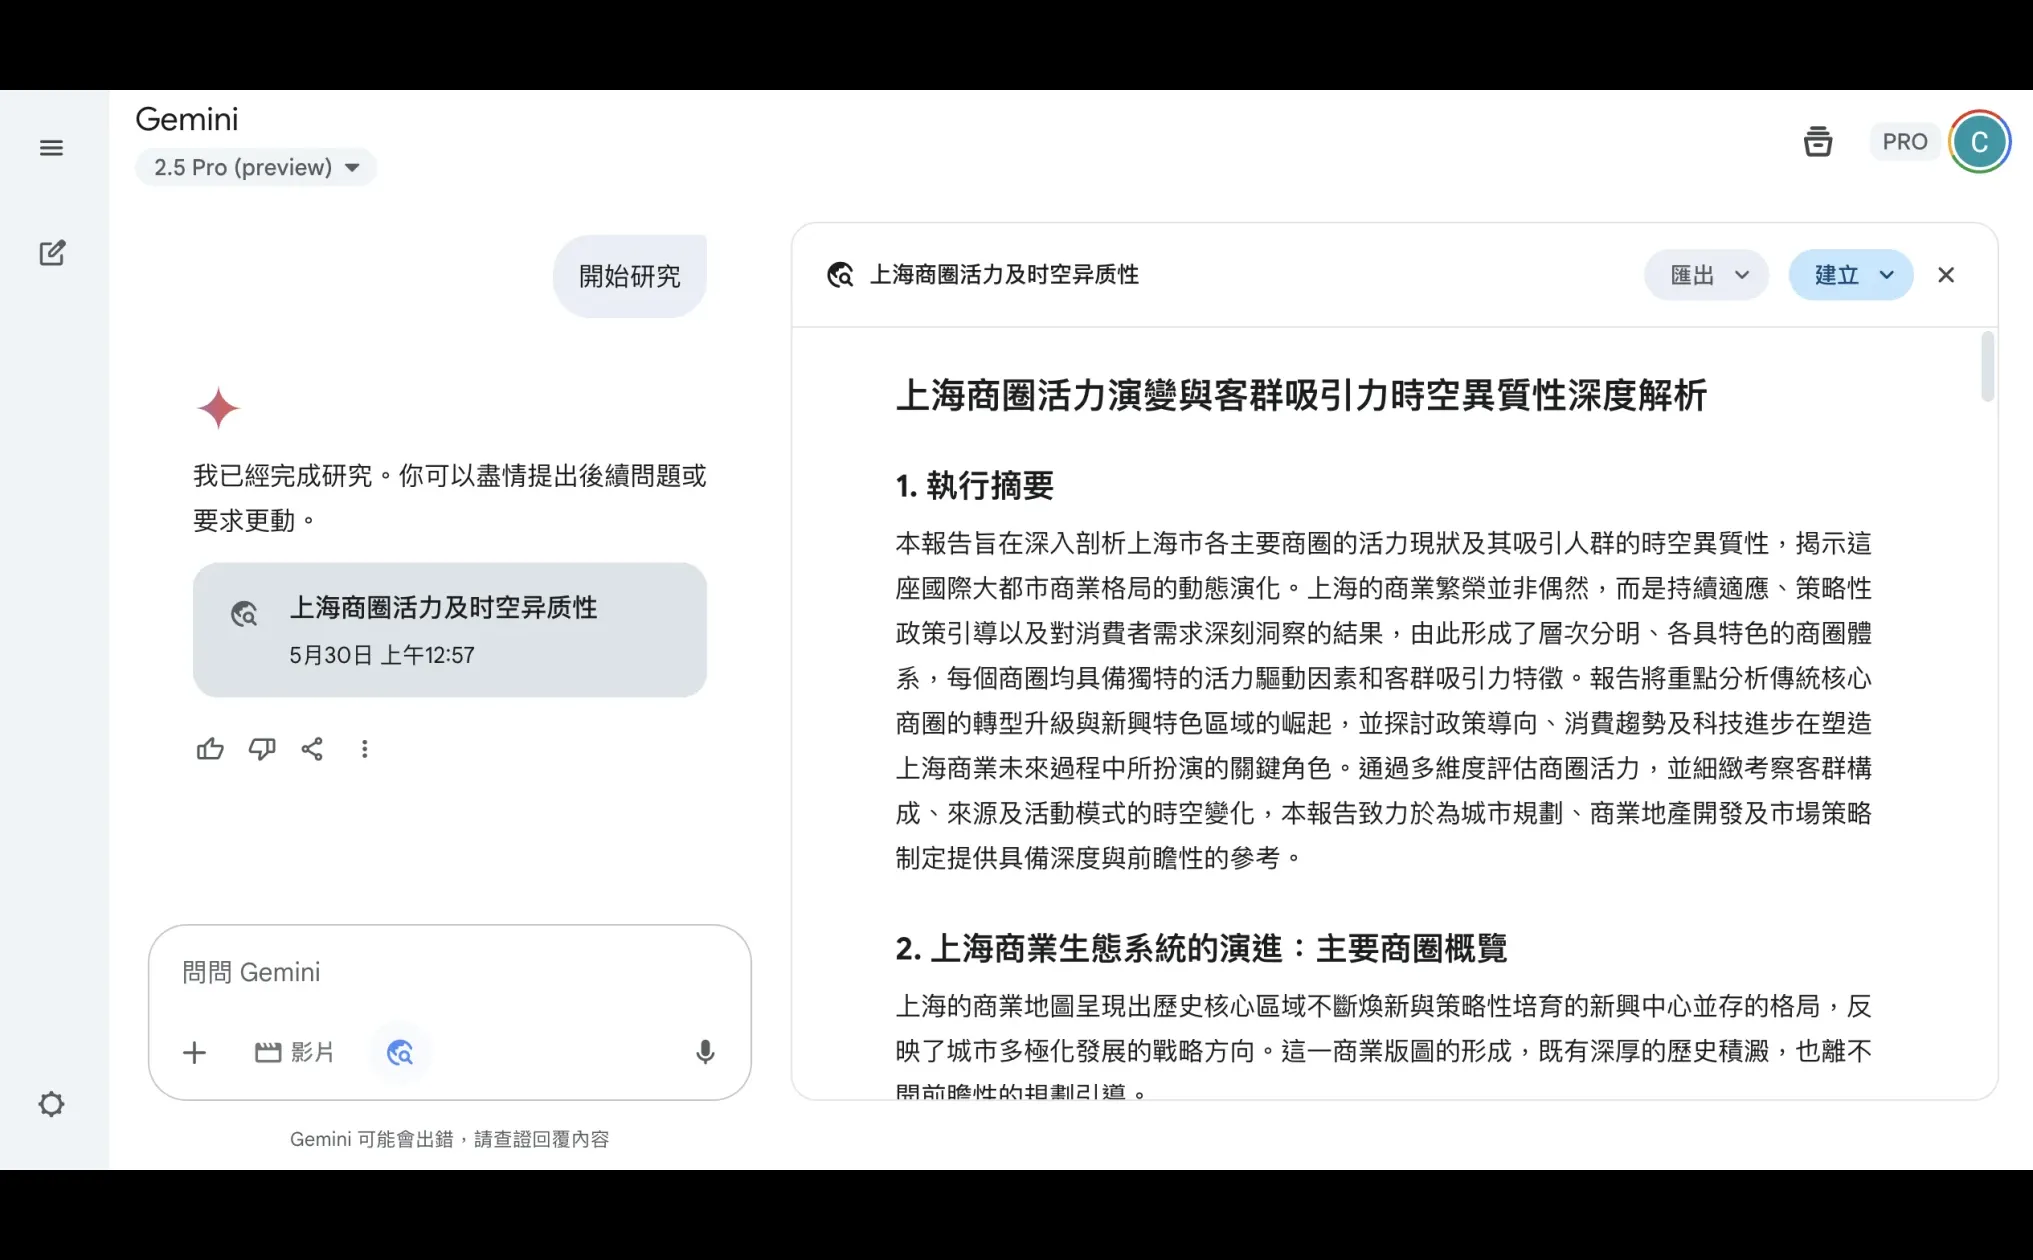Open more options for the response
This screenshot has height=1260, width=2033.
click(365, 748)
